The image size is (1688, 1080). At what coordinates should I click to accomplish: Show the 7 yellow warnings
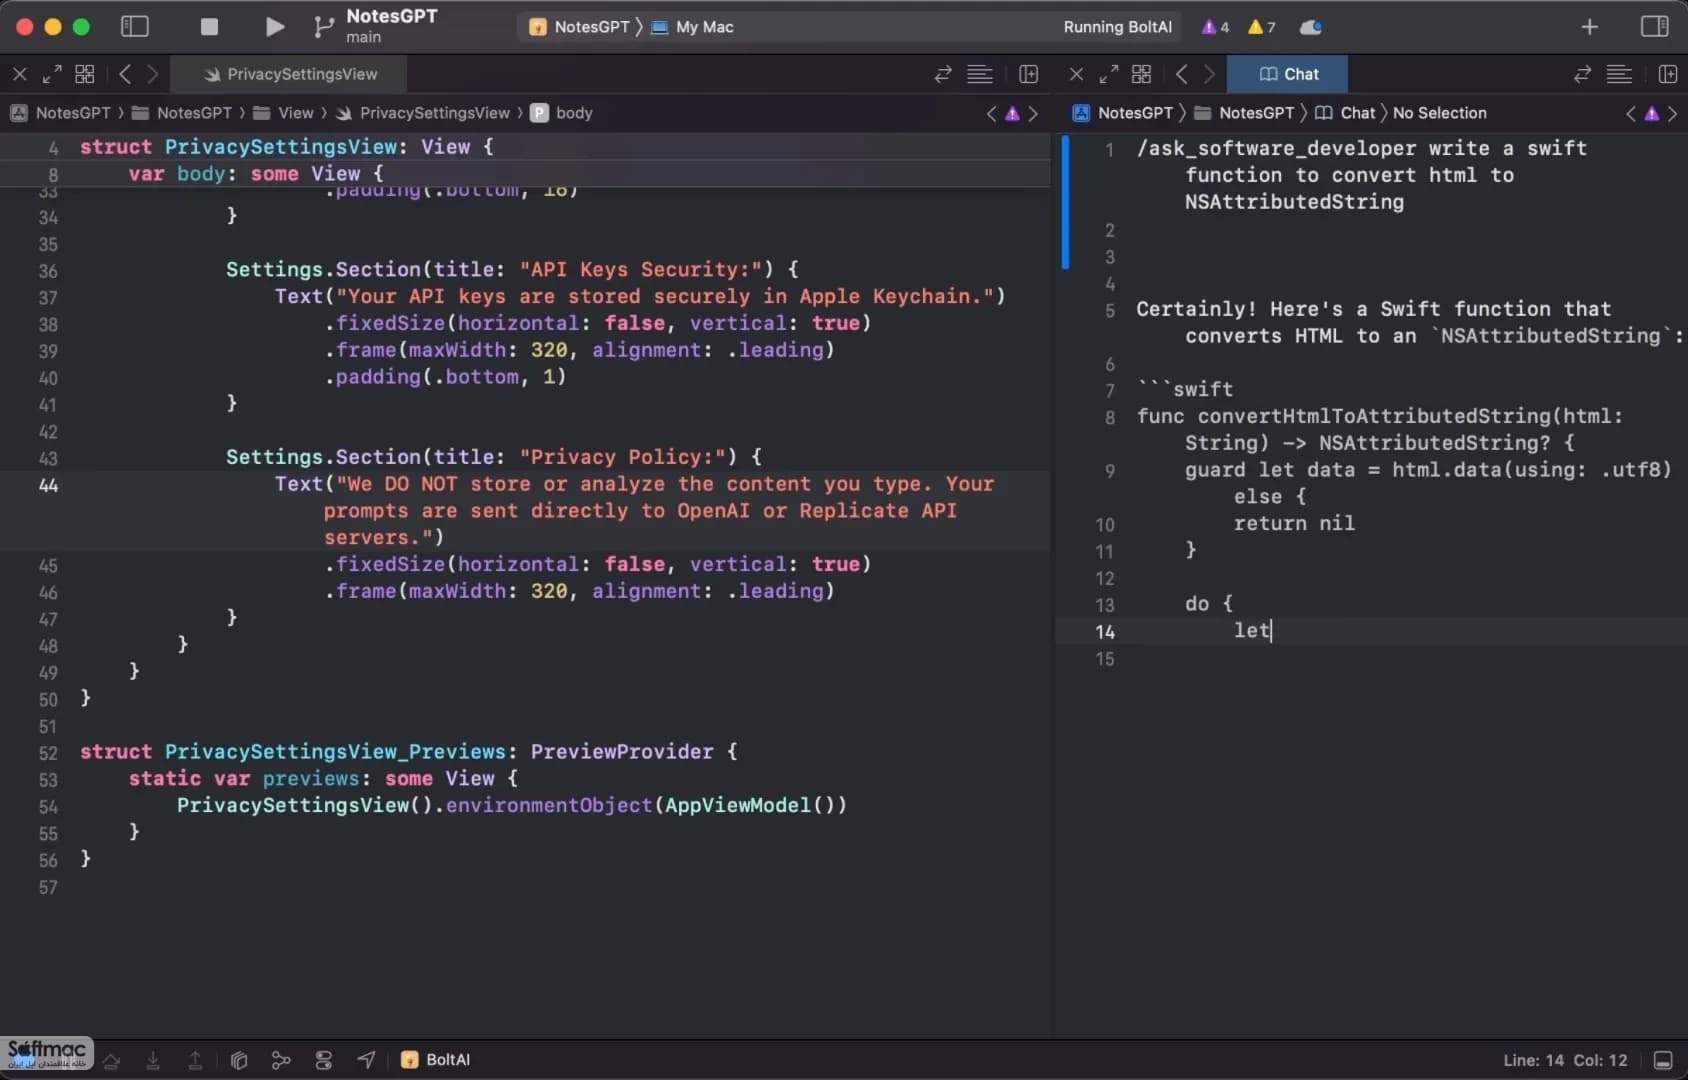(1262, 27)
